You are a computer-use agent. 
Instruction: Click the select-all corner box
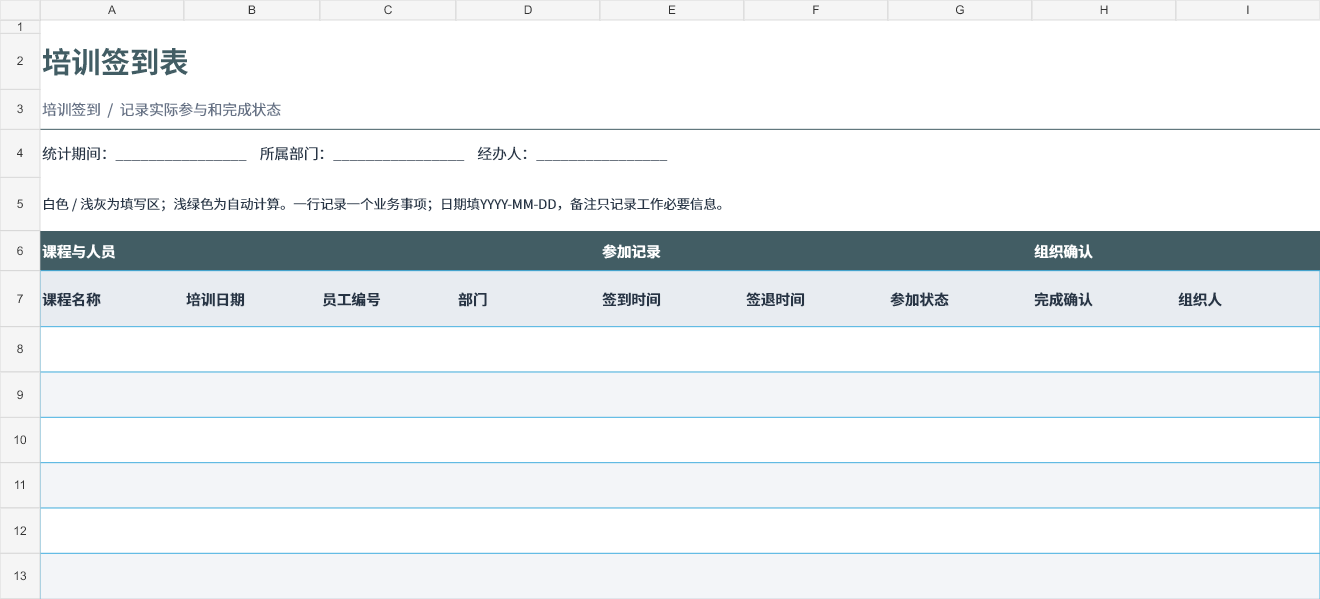20,10
